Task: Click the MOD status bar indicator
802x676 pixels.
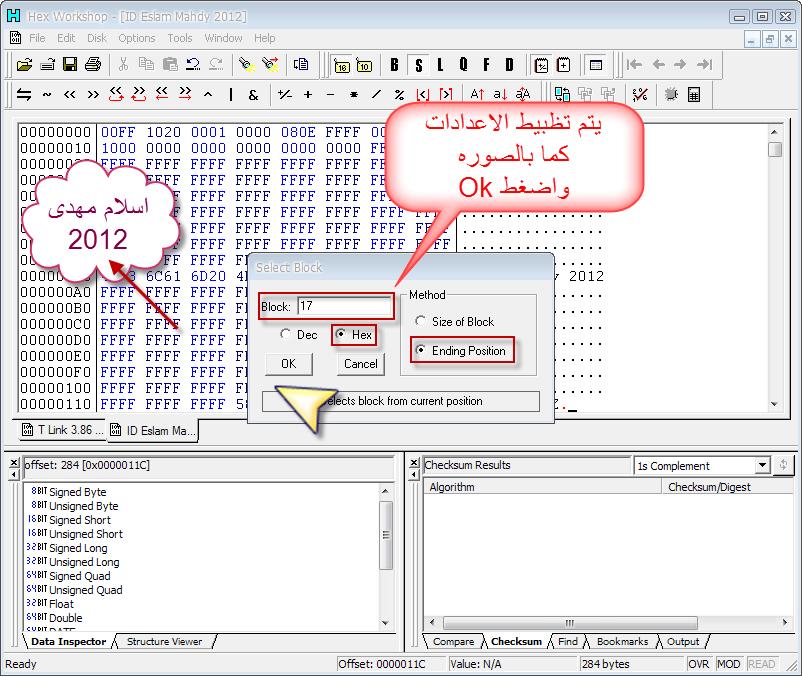Action: [728, 664]
